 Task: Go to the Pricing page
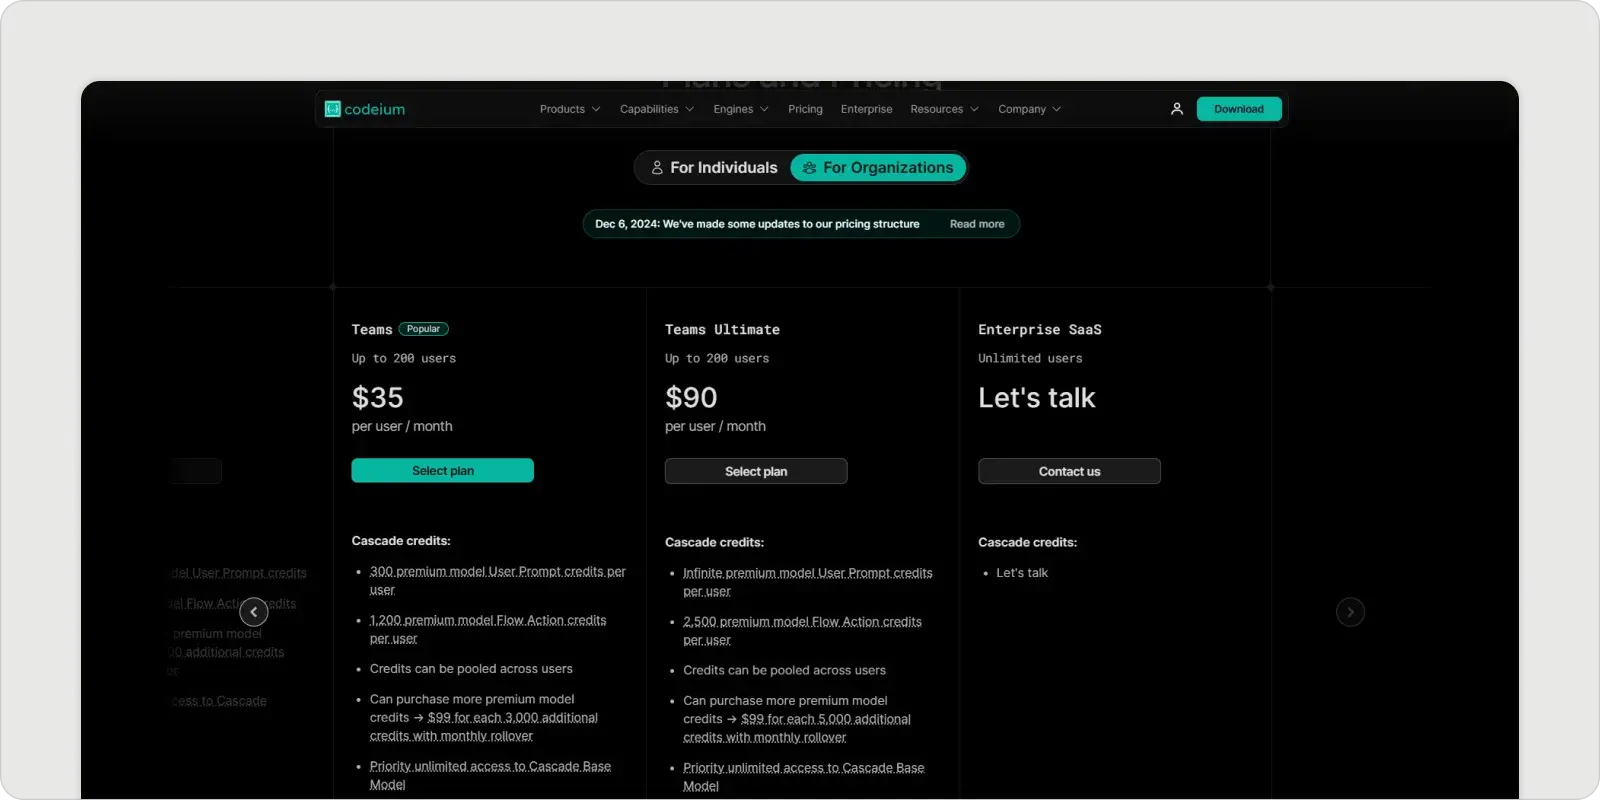point(805,109)
